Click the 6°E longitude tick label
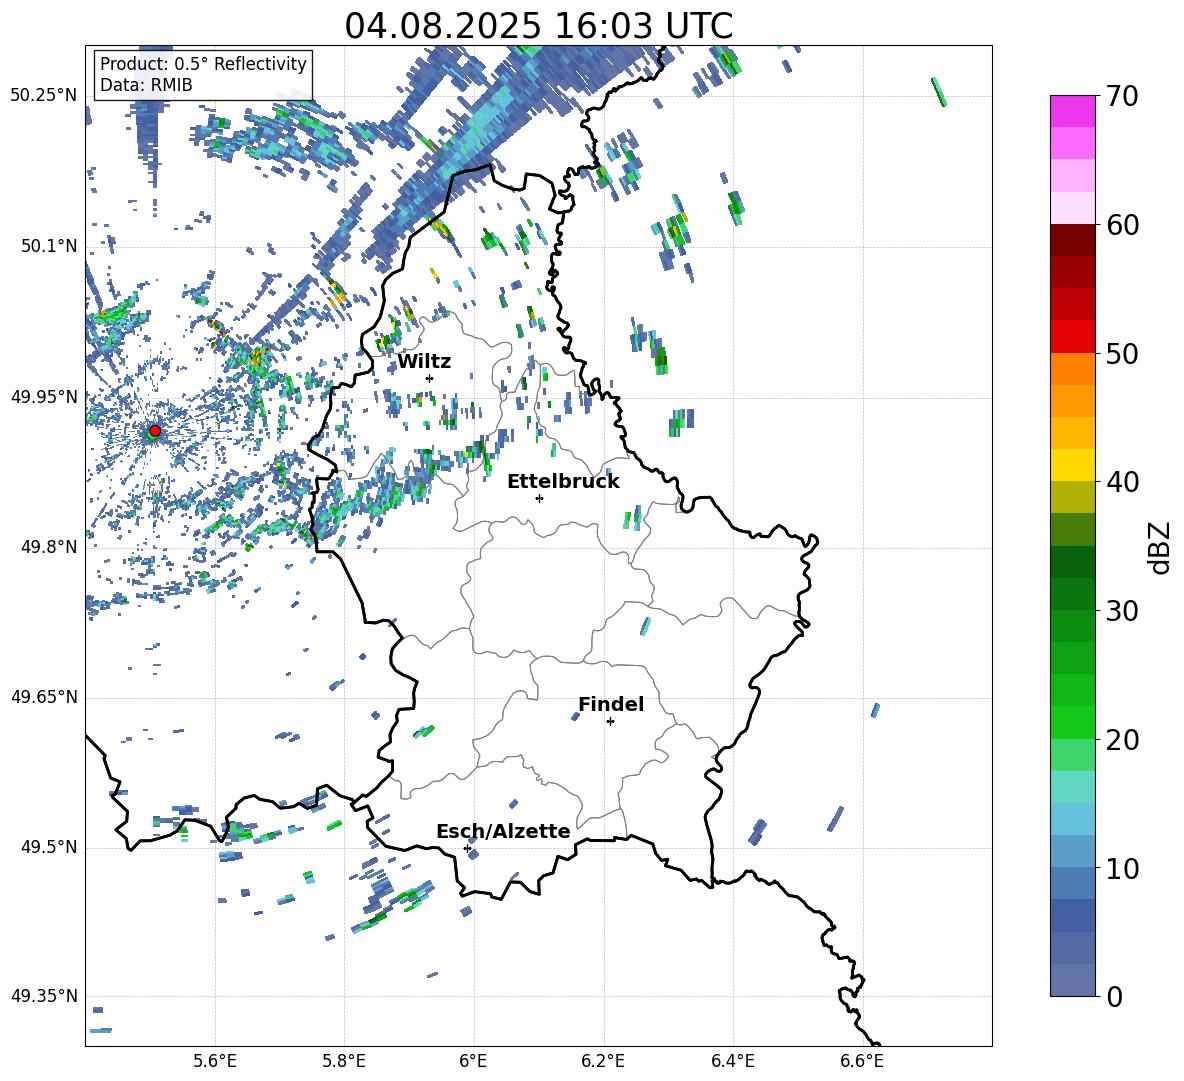The width and height of the screenshot is (1184, 1081). pos(473,1061)
